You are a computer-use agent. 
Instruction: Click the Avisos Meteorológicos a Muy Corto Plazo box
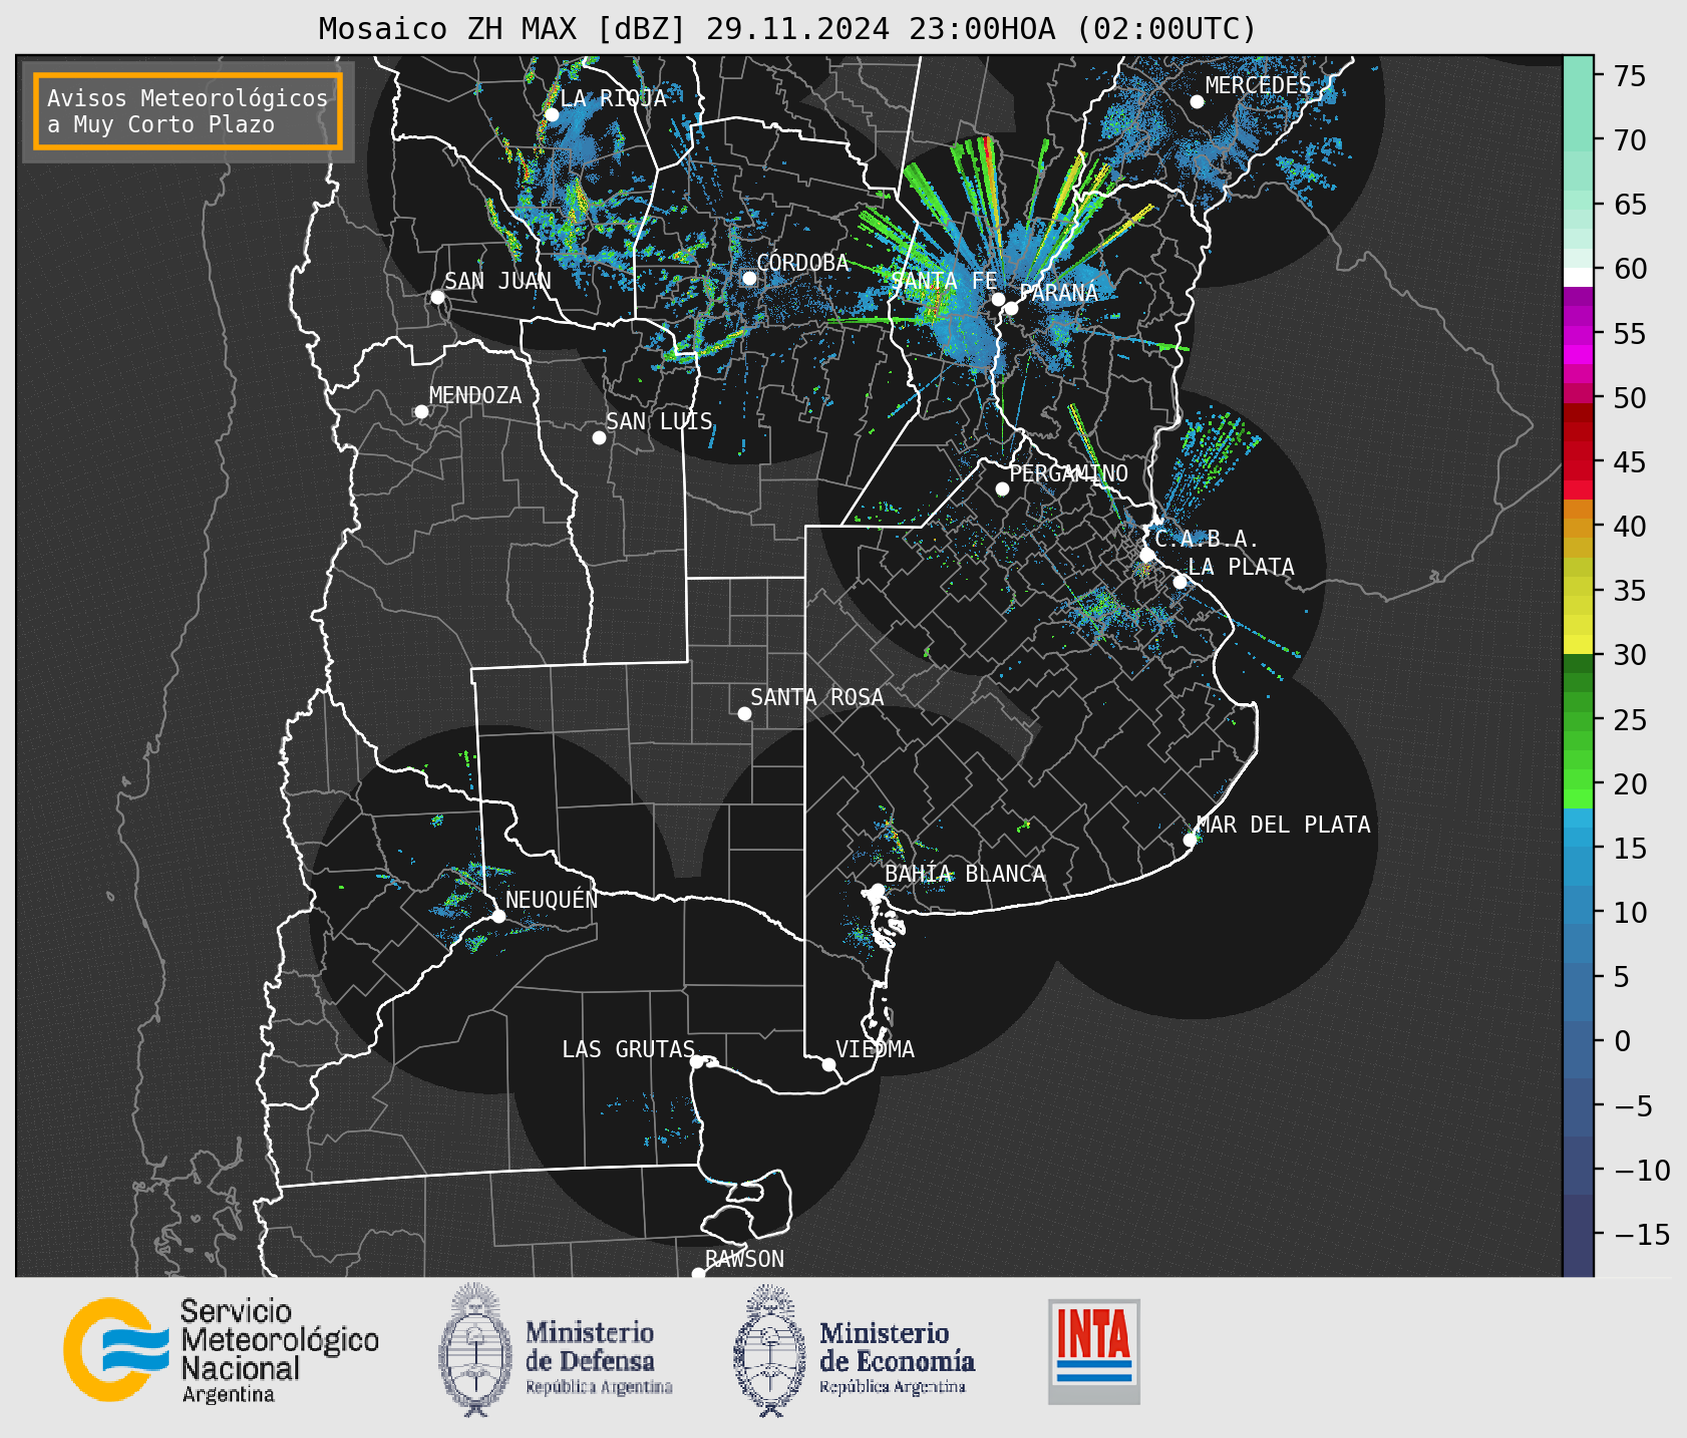pyautogui.click(x=188, y=111)
